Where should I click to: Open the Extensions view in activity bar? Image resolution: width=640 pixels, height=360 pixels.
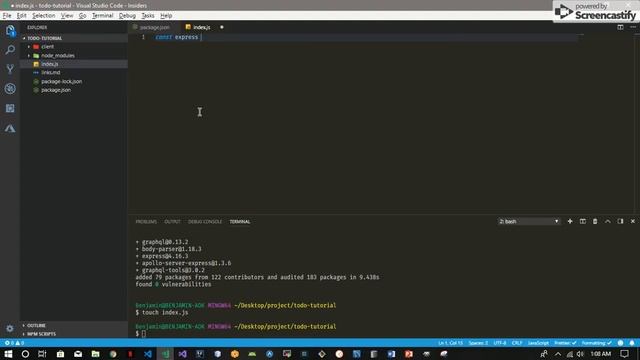click(x=10, y=108)
